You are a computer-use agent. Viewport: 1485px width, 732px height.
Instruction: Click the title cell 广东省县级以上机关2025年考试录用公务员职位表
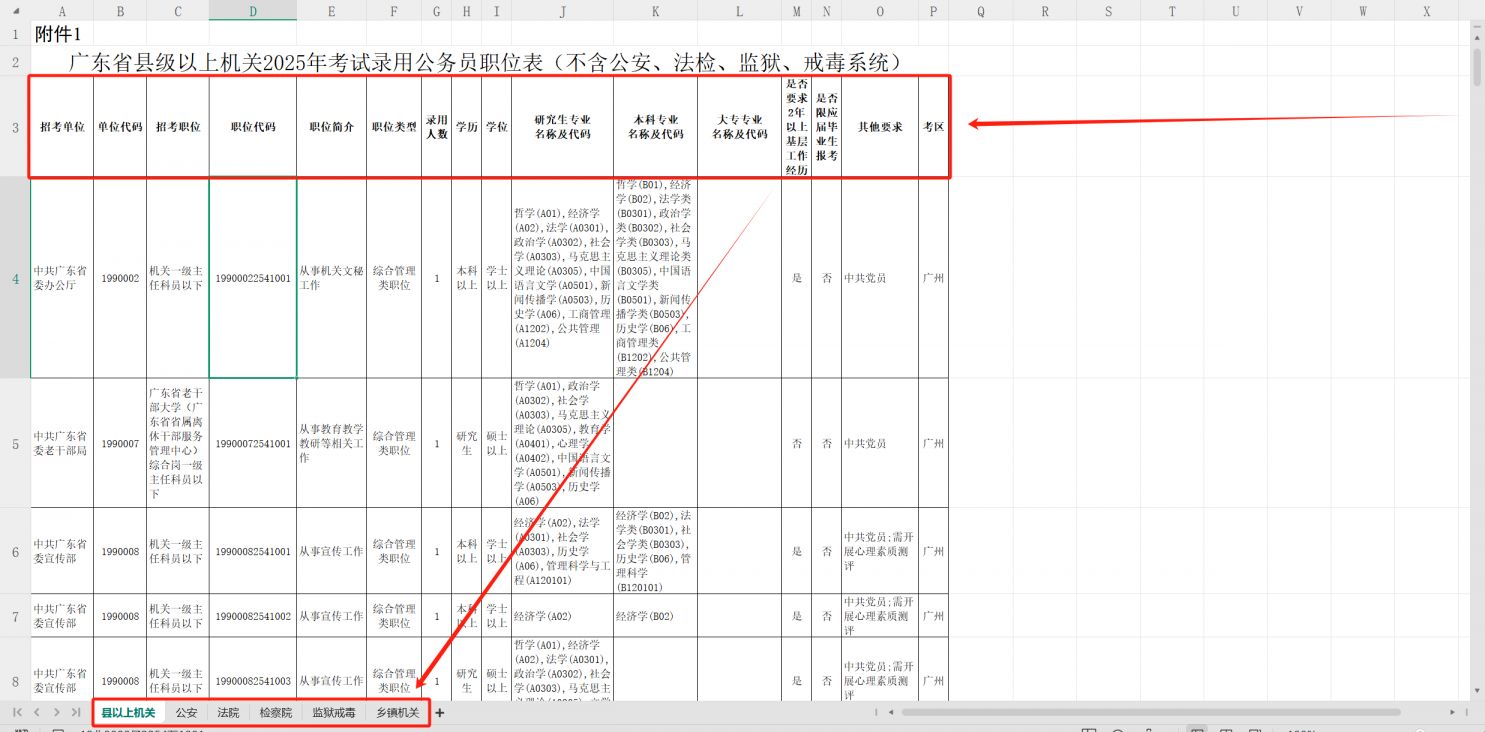(488, 63)
